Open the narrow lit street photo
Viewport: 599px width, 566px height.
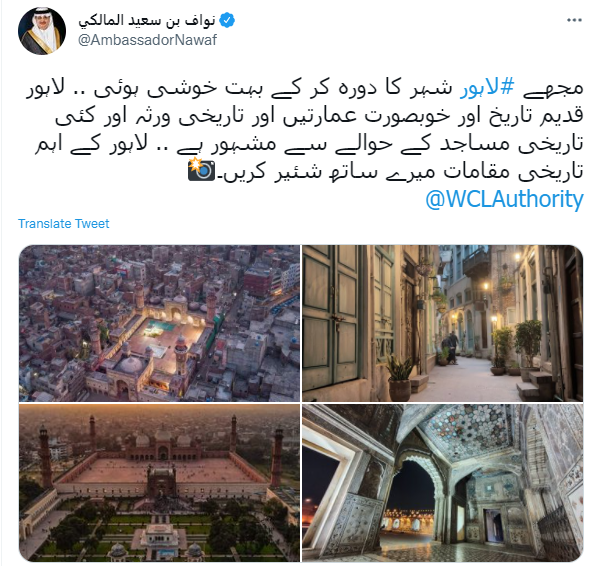coord(442,323)
